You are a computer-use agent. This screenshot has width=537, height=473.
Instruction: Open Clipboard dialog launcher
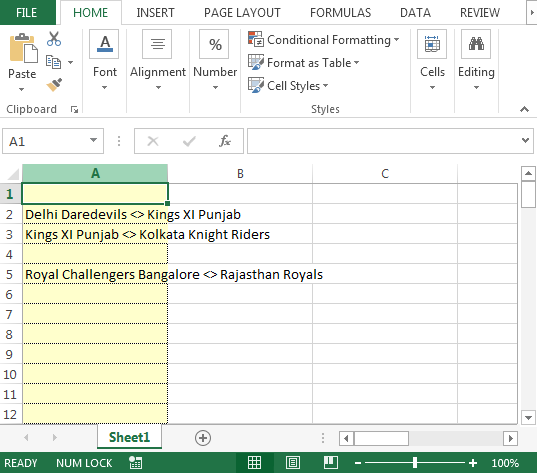[74, 110]
